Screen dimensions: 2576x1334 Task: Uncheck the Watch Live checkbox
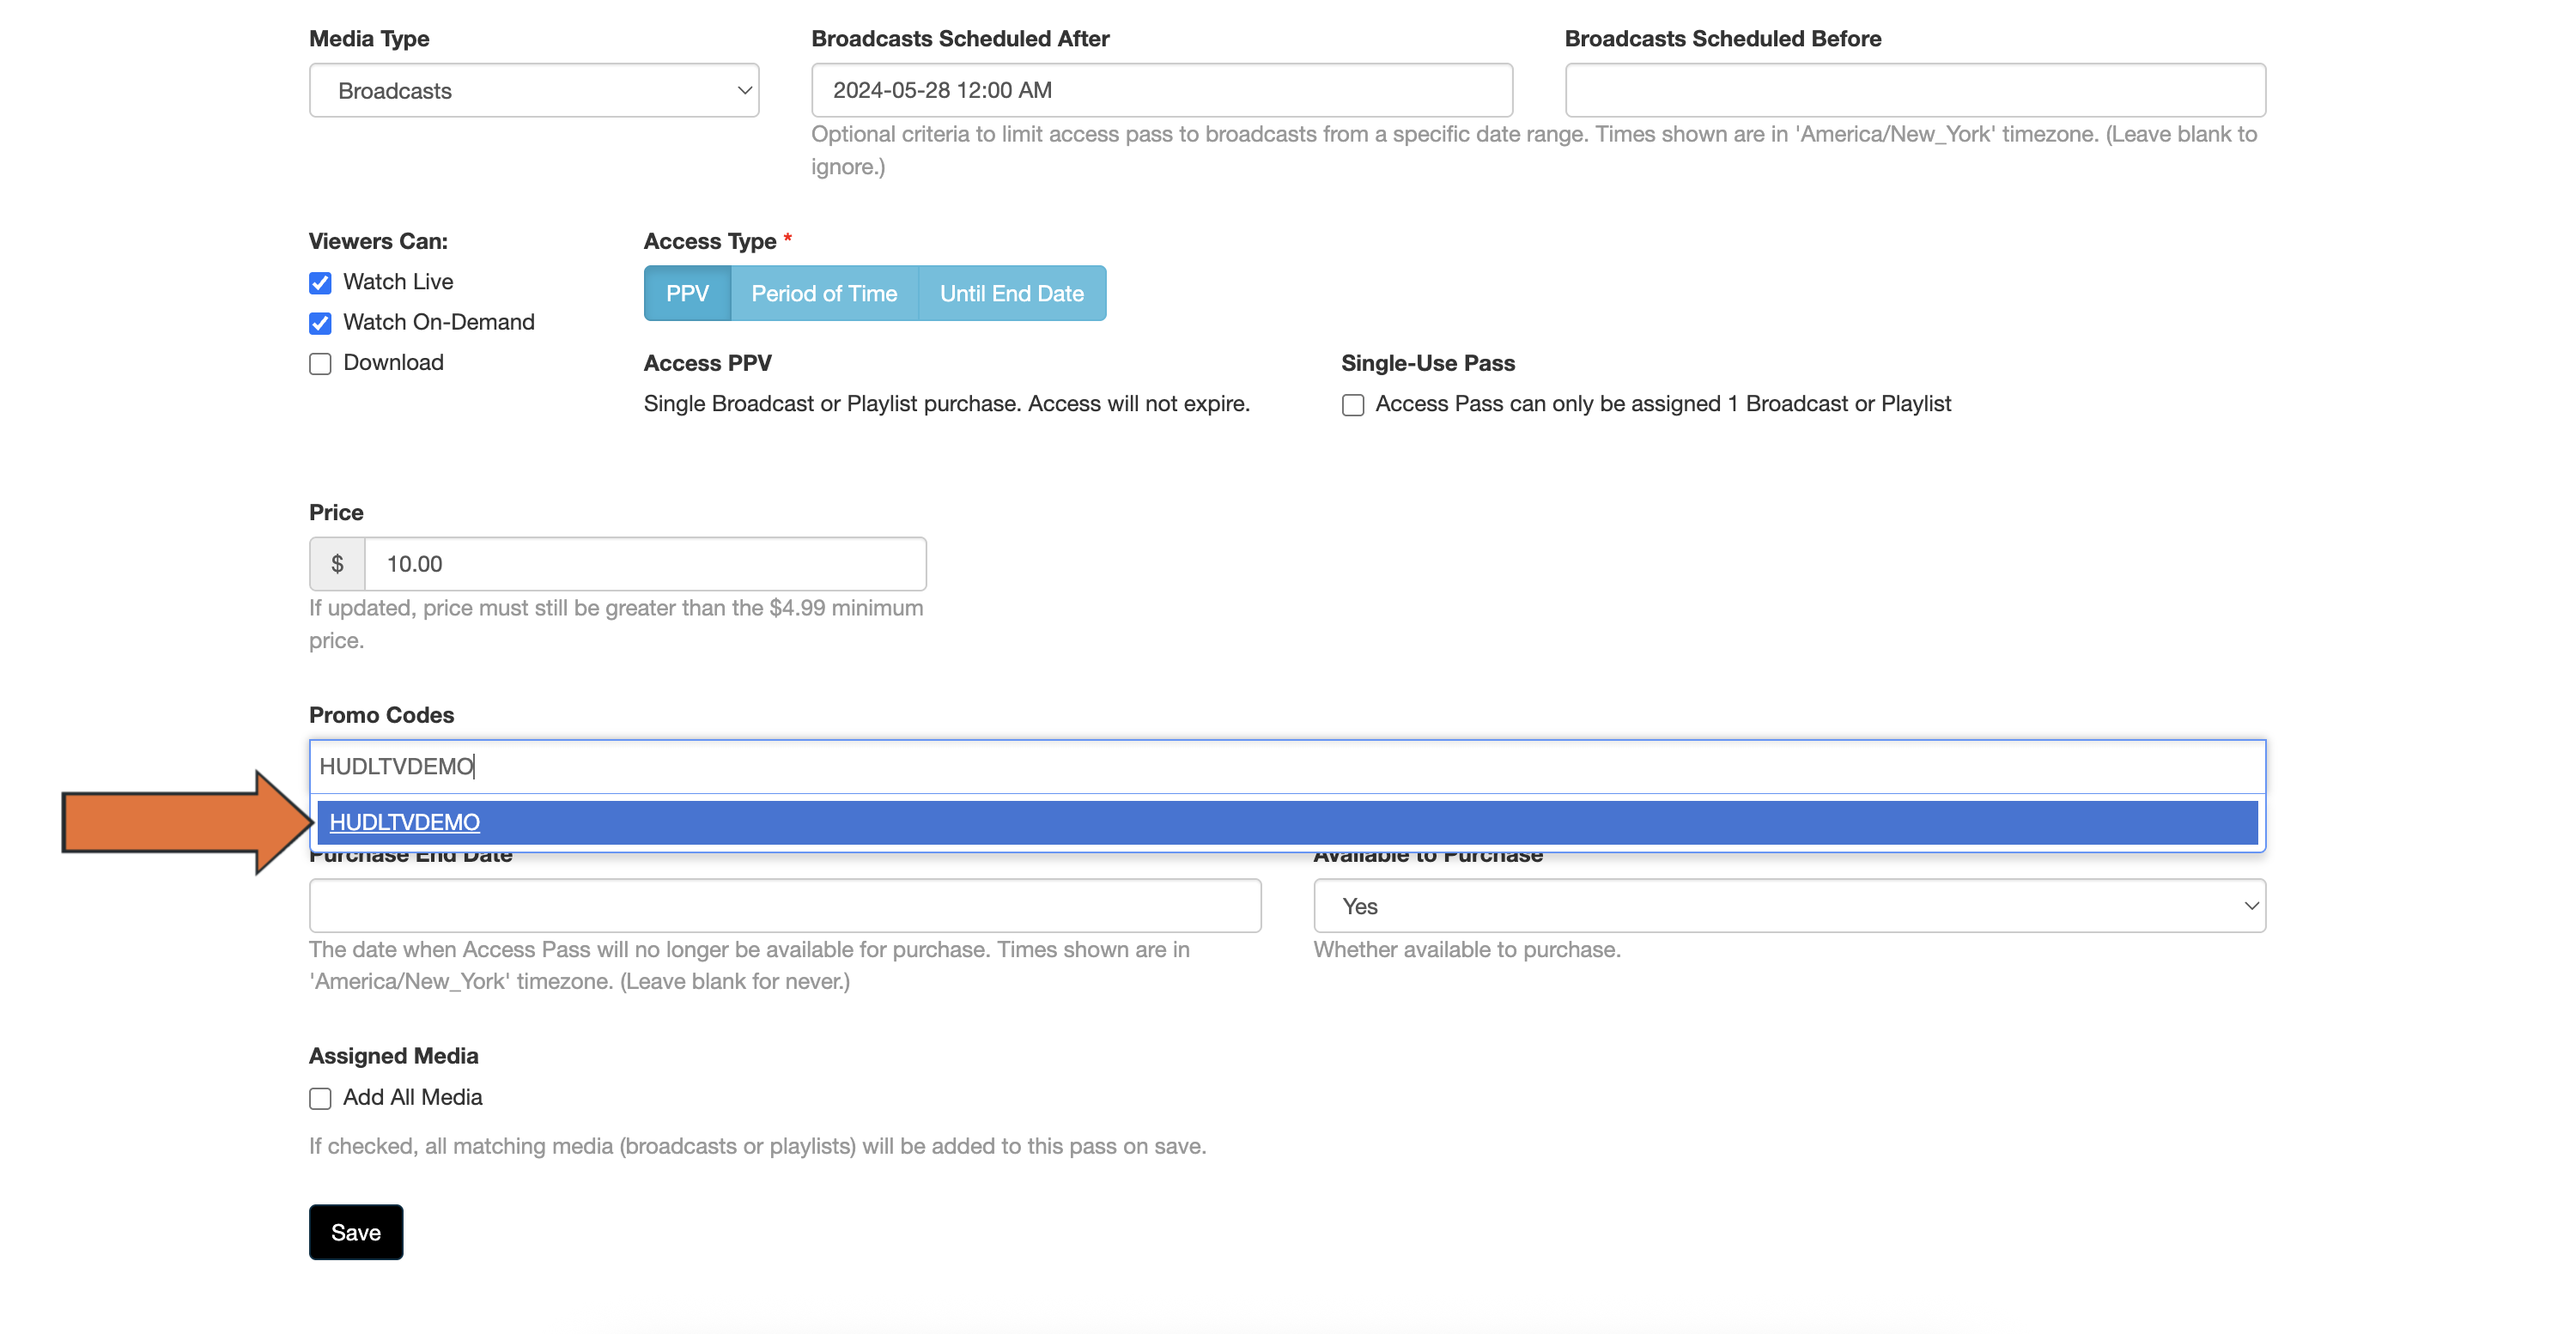point(320,283)
